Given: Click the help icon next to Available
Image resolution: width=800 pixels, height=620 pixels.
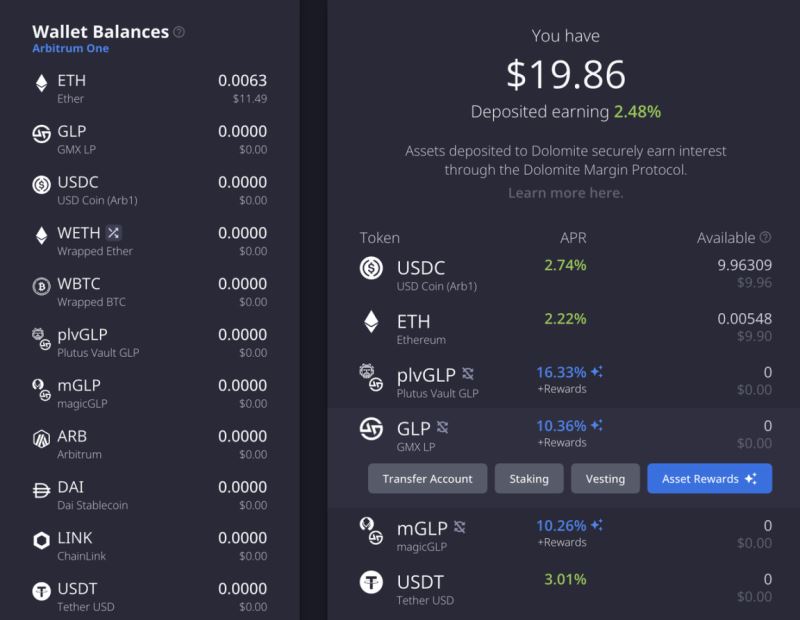Looking at the screenshot, I should (x=765, y=238).
